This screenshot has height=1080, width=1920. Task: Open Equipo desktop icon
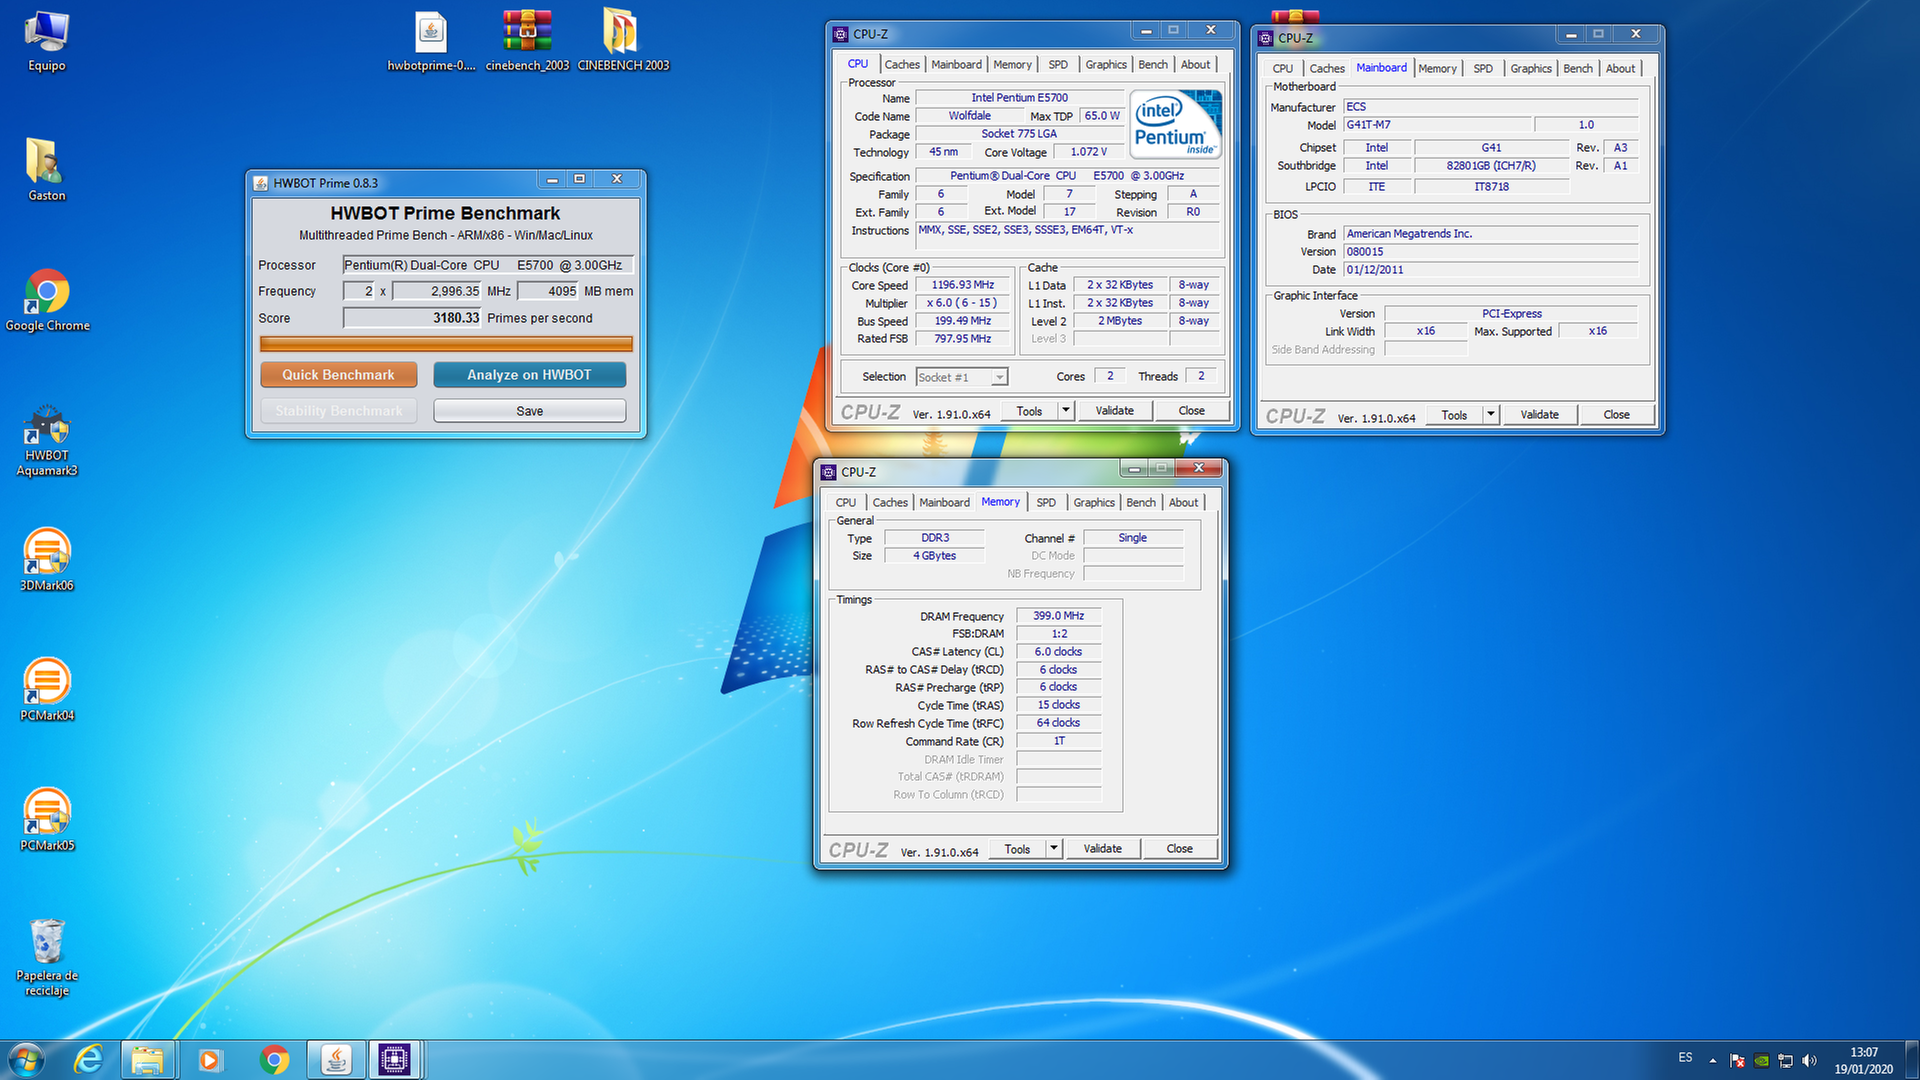click(46, 42)
